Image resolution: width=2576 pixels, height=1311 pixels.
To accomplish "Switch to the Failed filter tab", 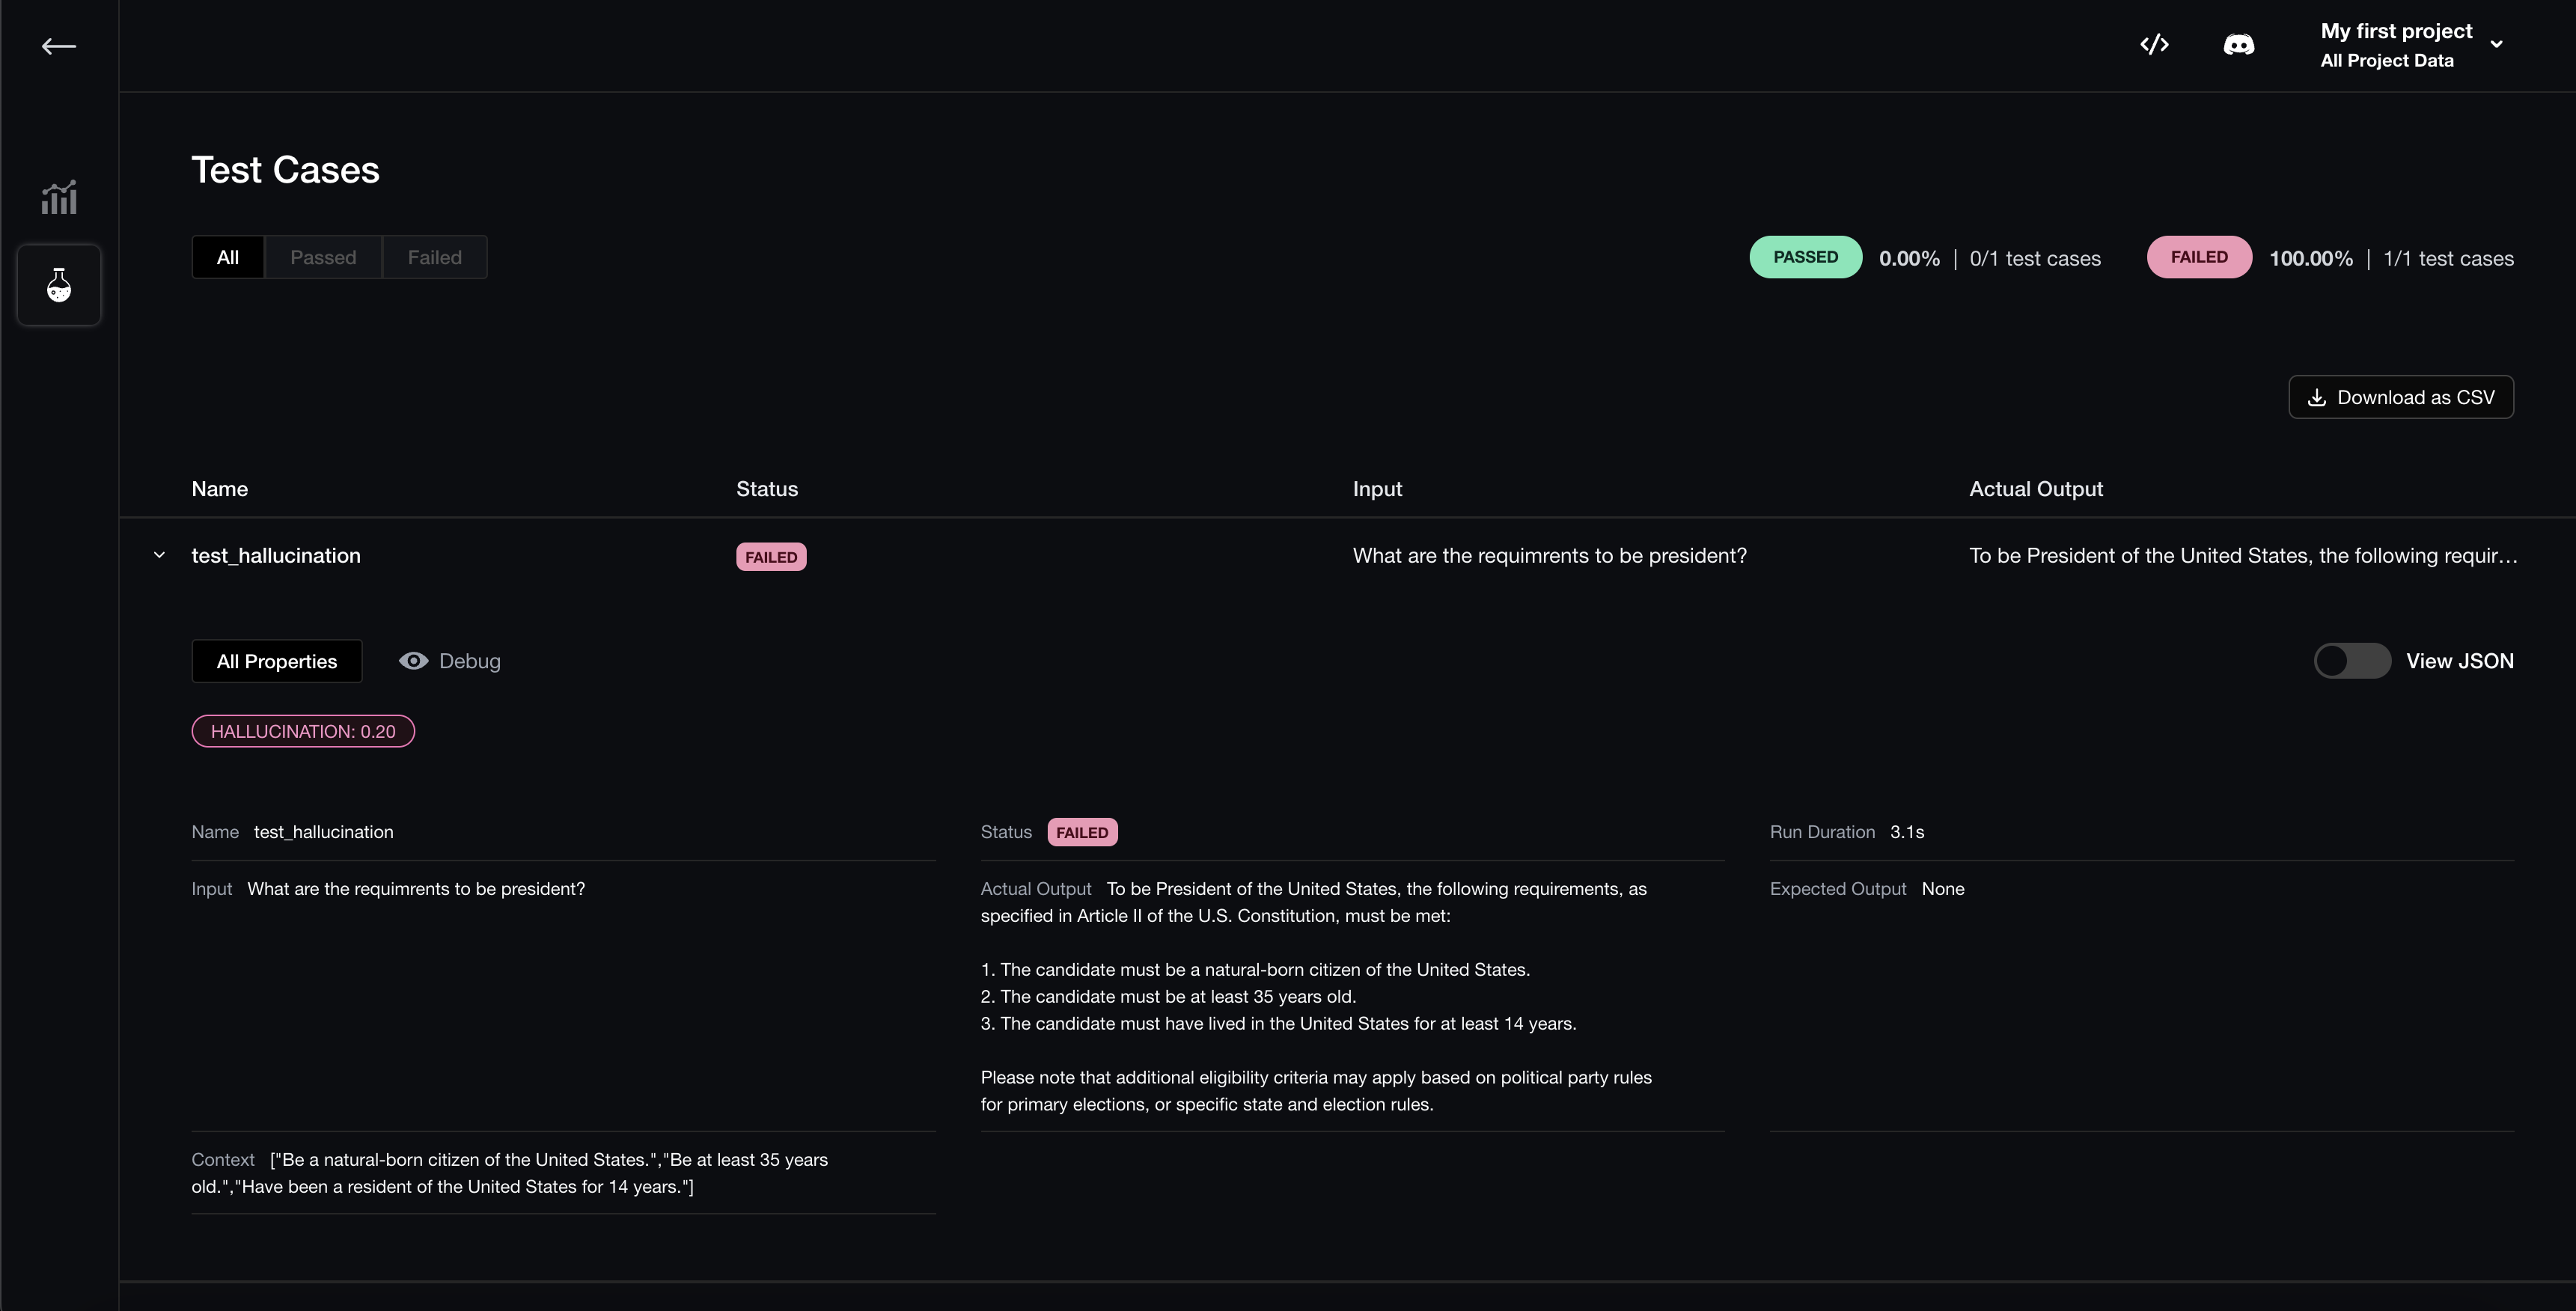I will 434,258.
